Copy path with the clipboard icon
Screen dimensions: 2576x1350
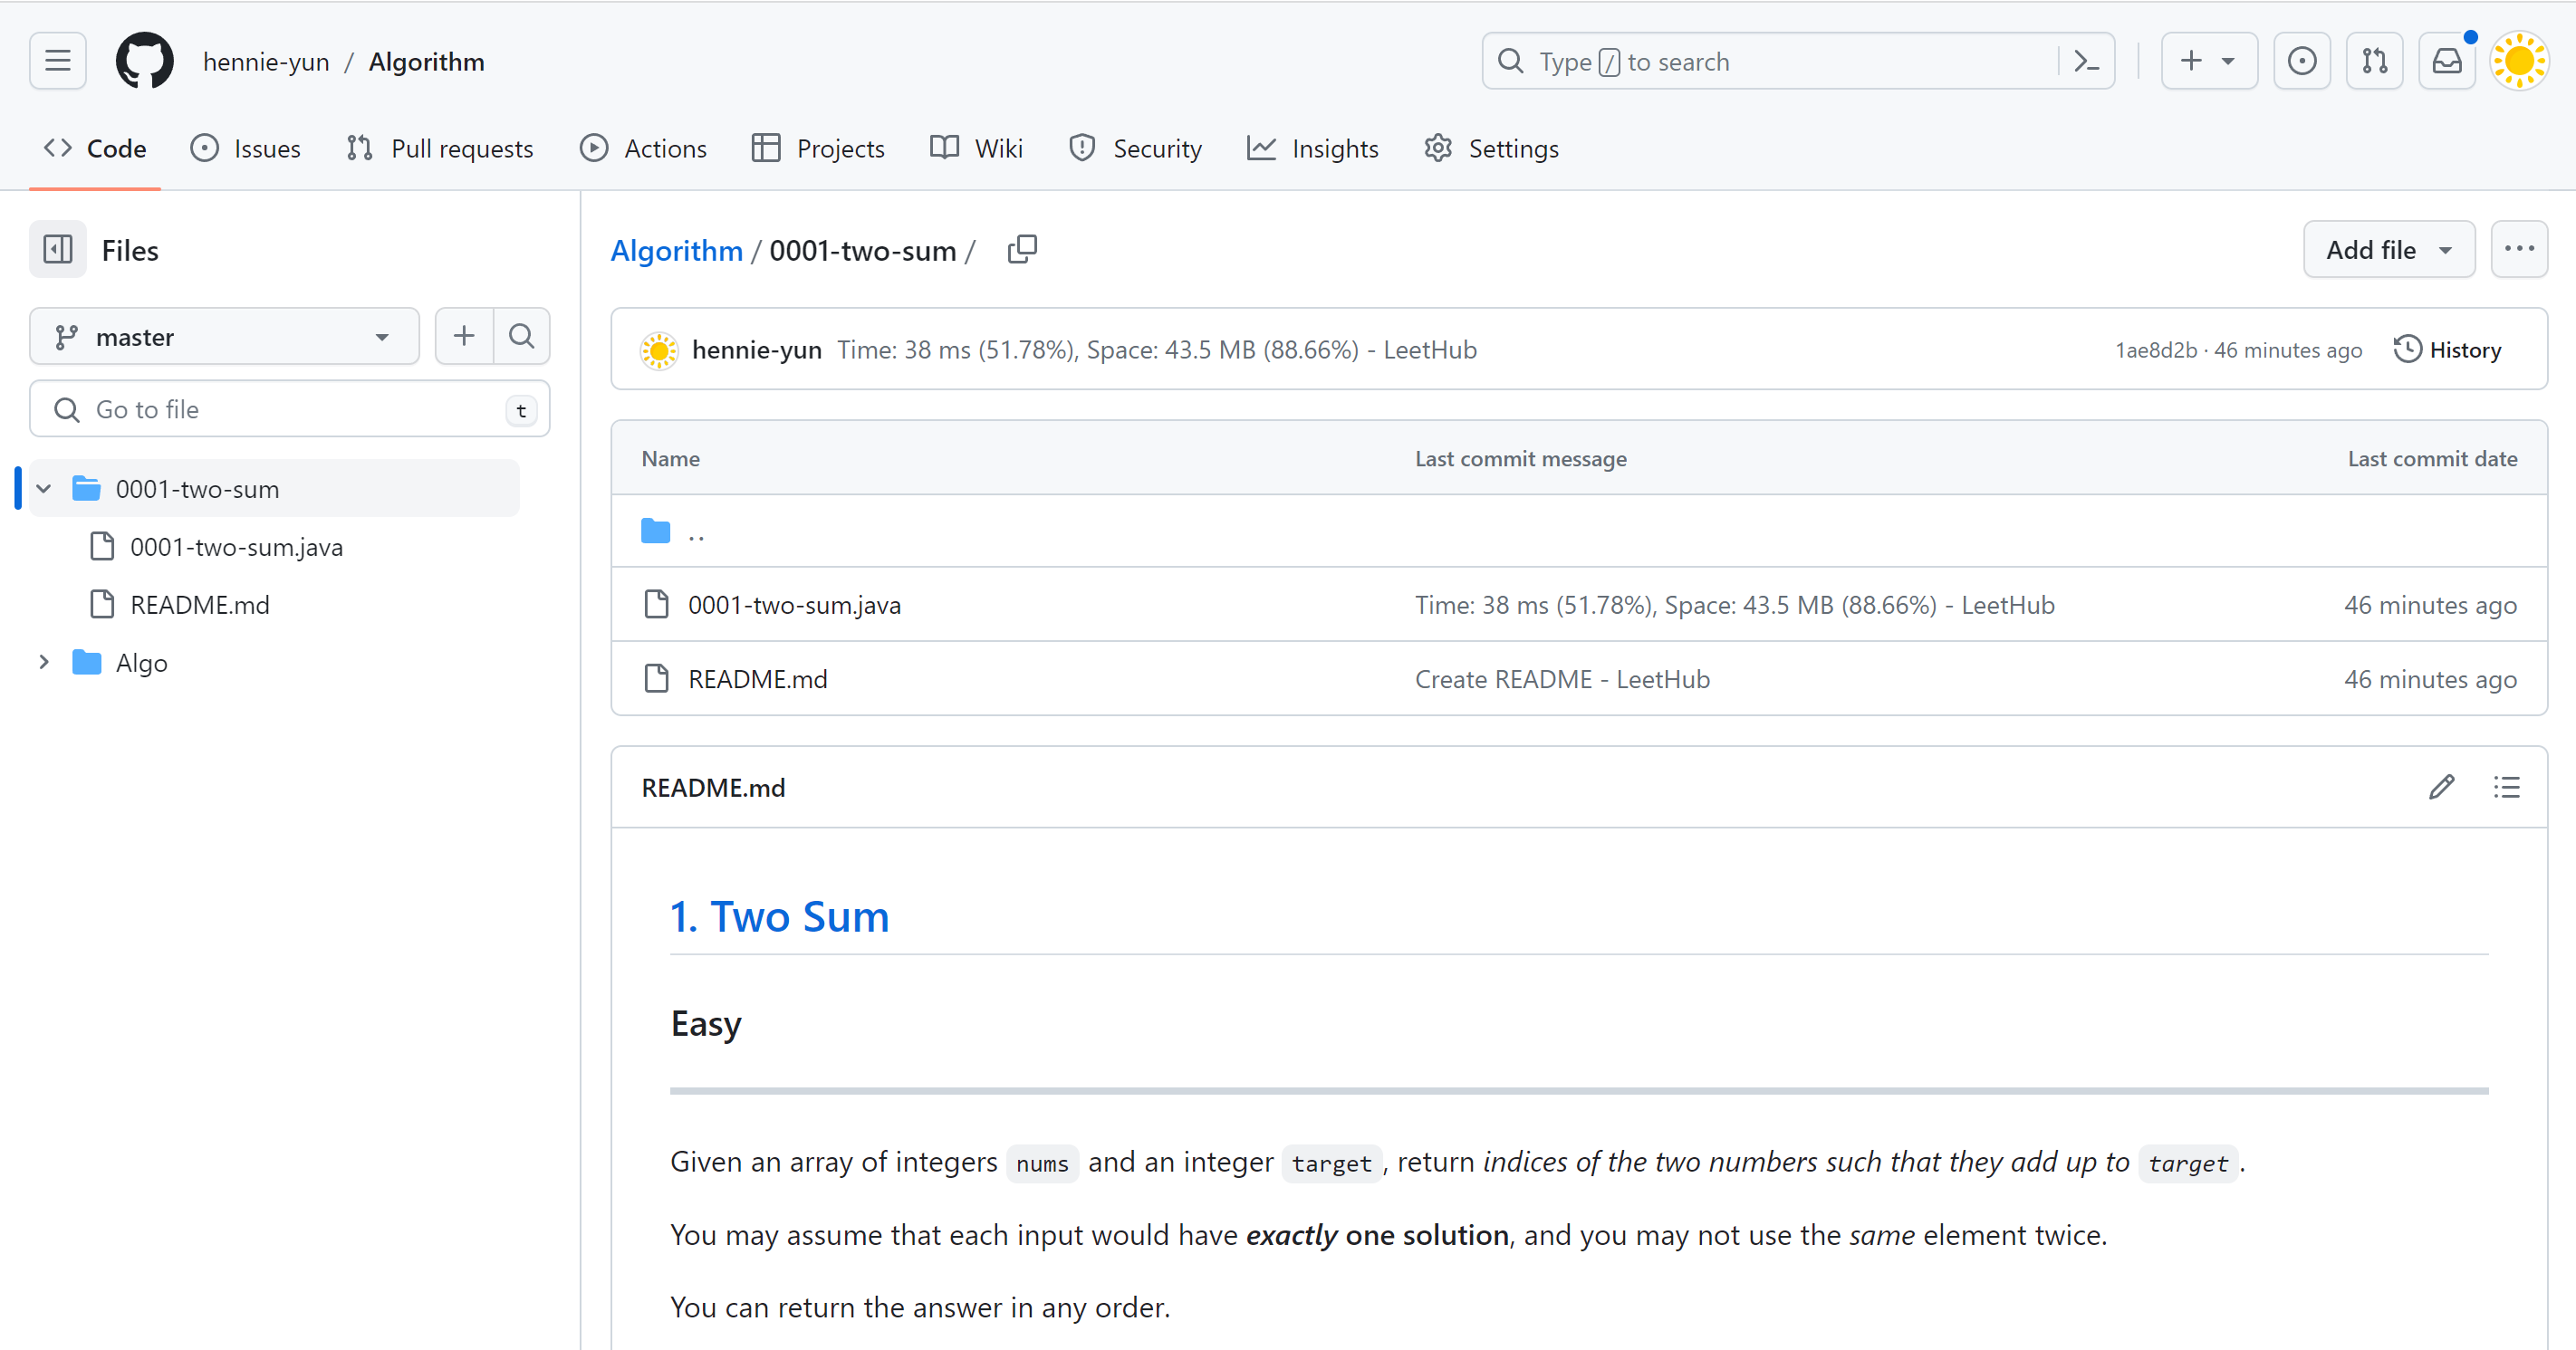click(1022, 249)
